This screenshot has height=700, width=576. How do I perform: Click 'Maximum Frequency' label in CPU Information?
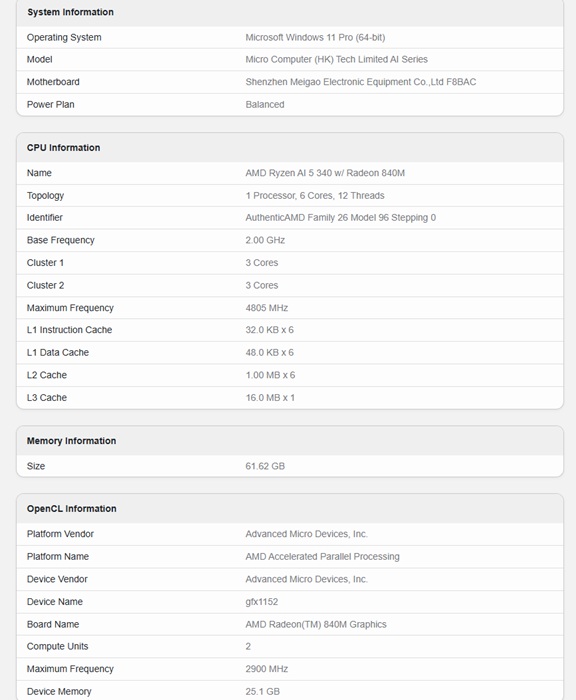(70, 308)
